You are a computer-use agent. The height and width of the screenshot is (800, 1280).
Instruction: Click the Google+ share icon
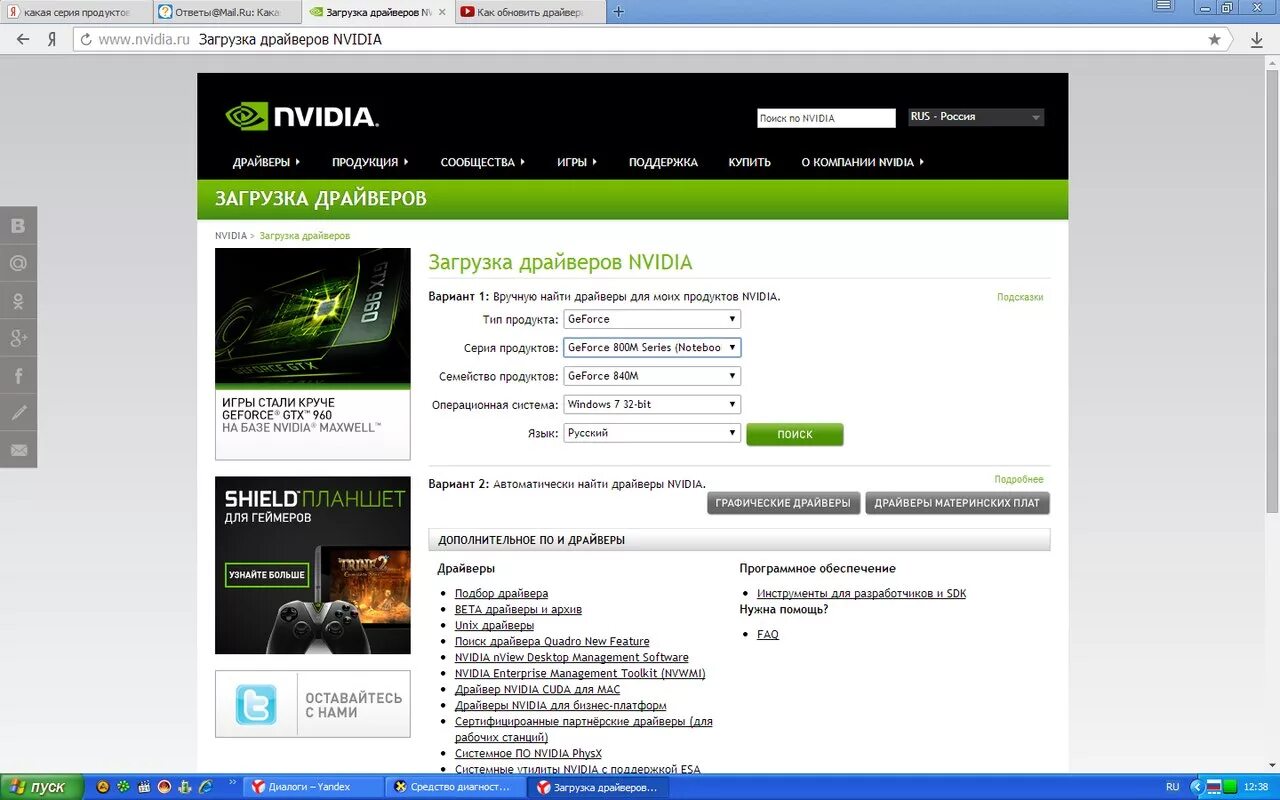(x=18, y=338)
